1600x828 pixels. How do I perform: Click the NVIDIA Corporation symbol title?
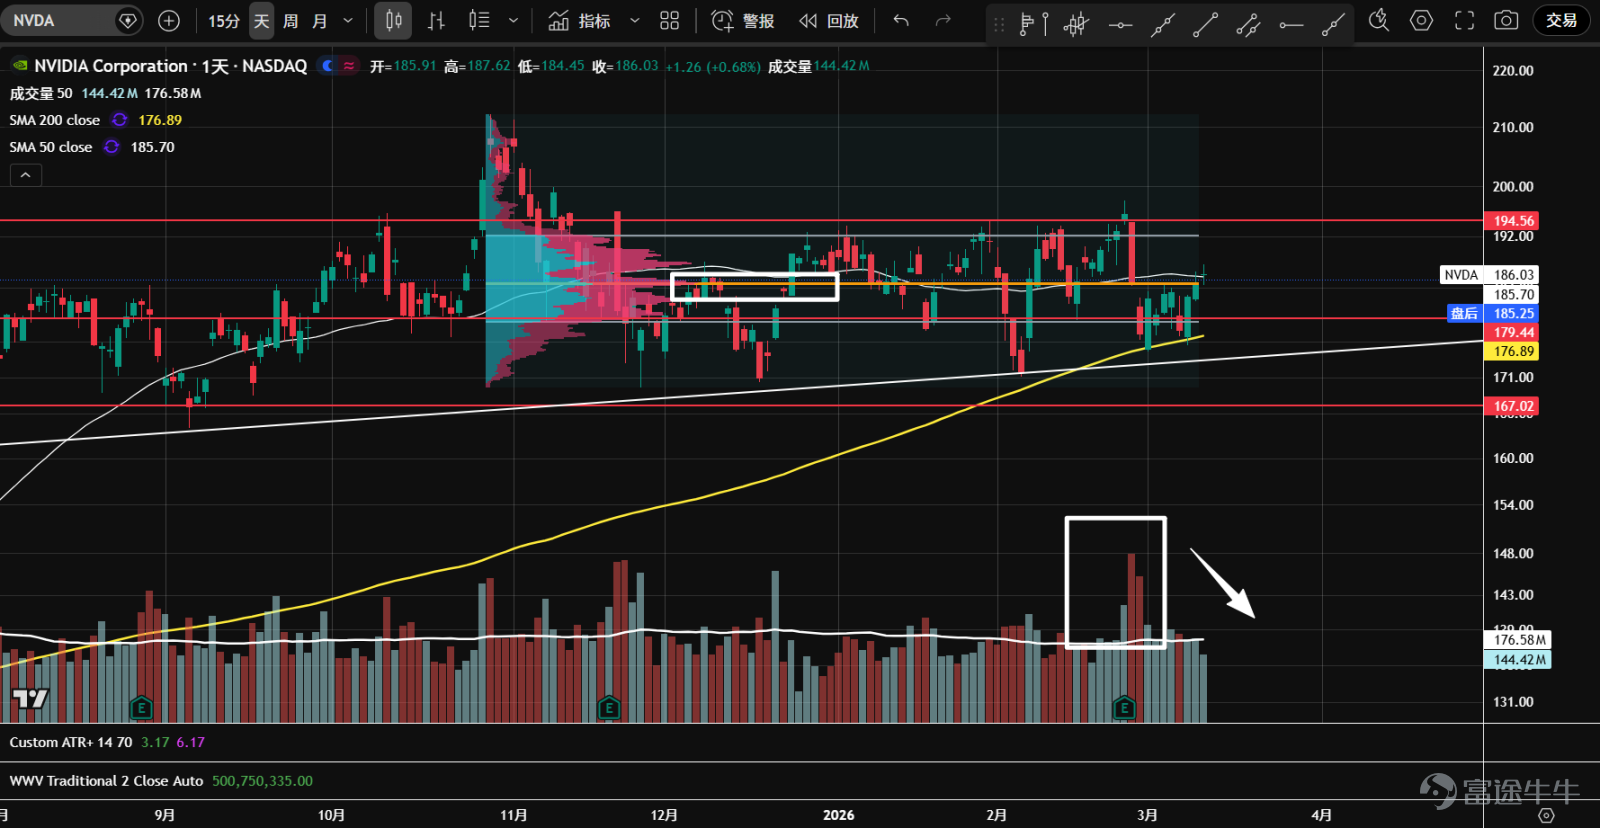pyautogui.click(x=111, y=66)
